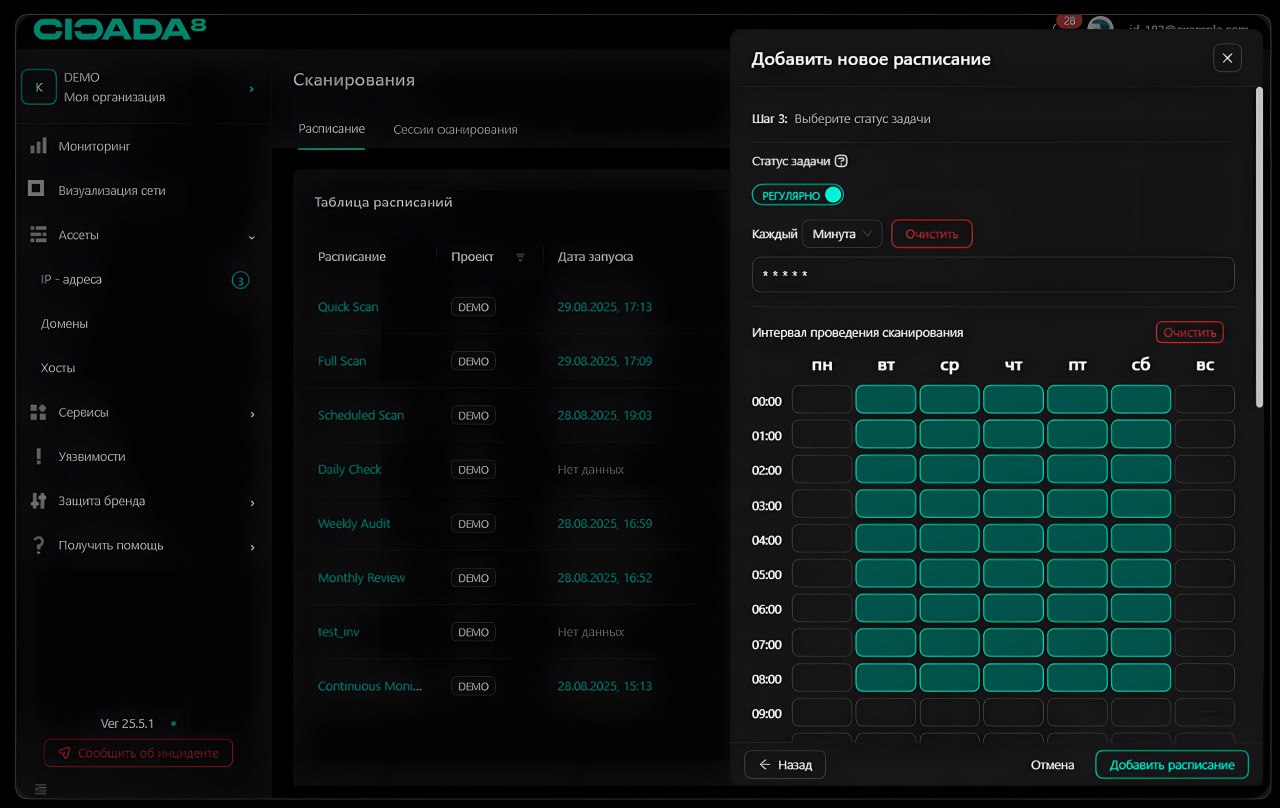Open the Хосты sidebar menu item
The image size is (1280, 808).
tap(58, 368)
